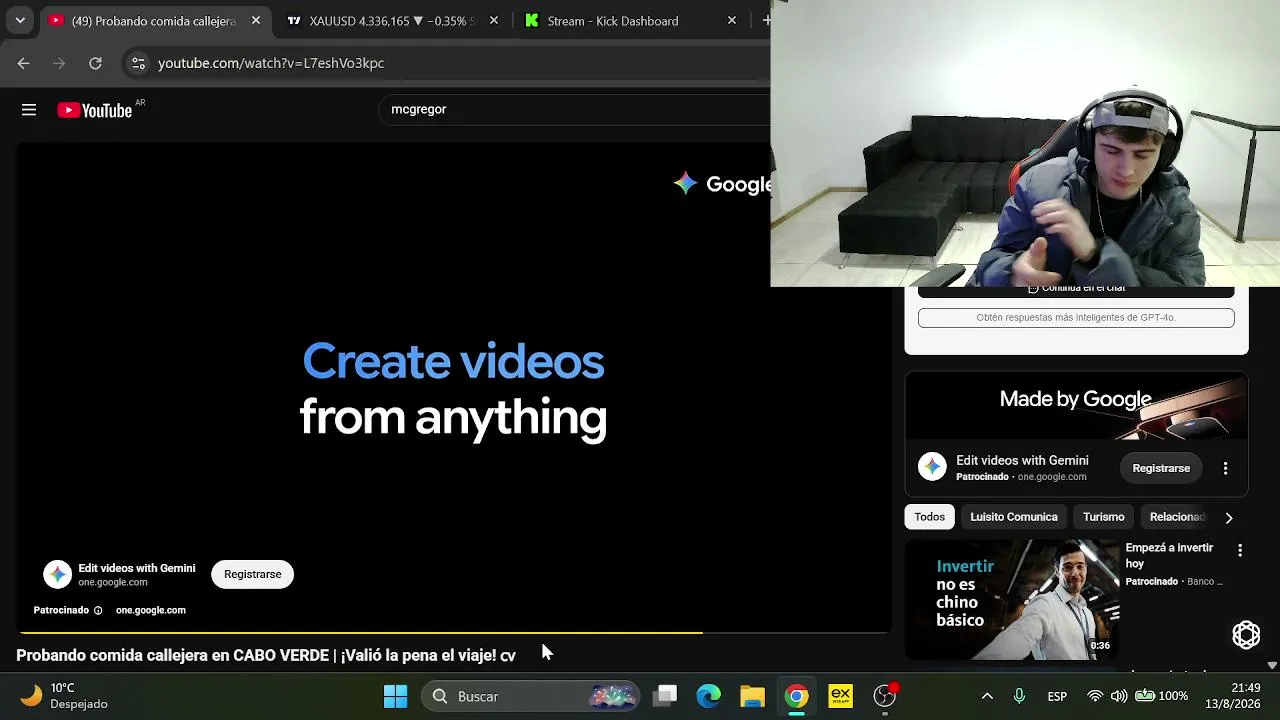This screenshot has width=1280, height=720.
Task: Switch the ESP keyboard language indicator
Action: (1057, 696)
